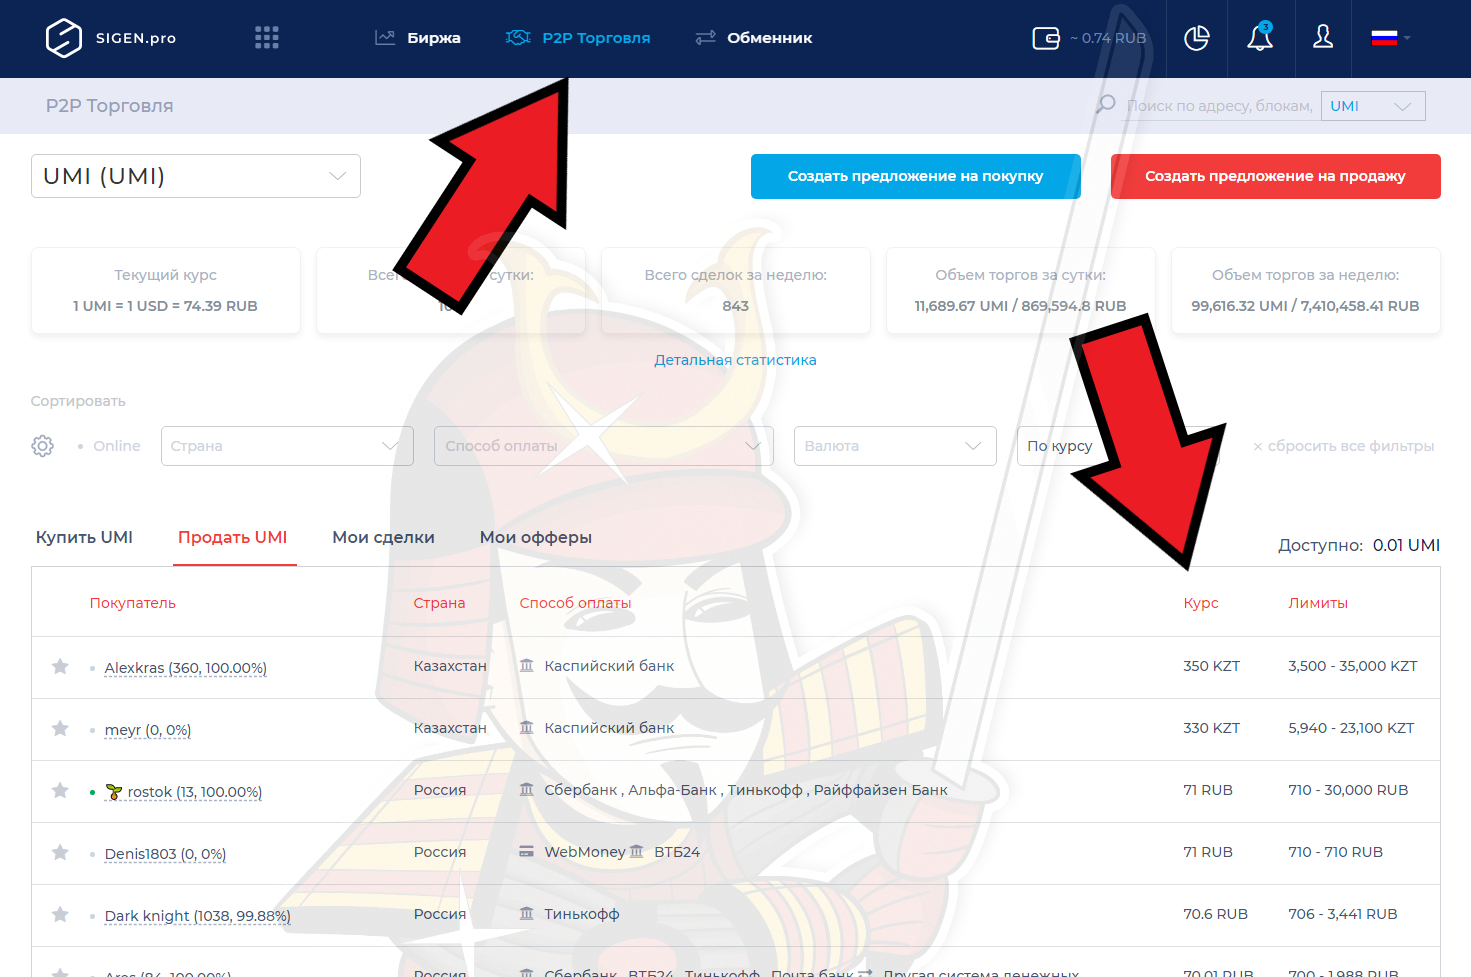Screen dimensions: 1471x977
Task: Open the Denis1803 user profile link
Action: (x=165, y=854)
